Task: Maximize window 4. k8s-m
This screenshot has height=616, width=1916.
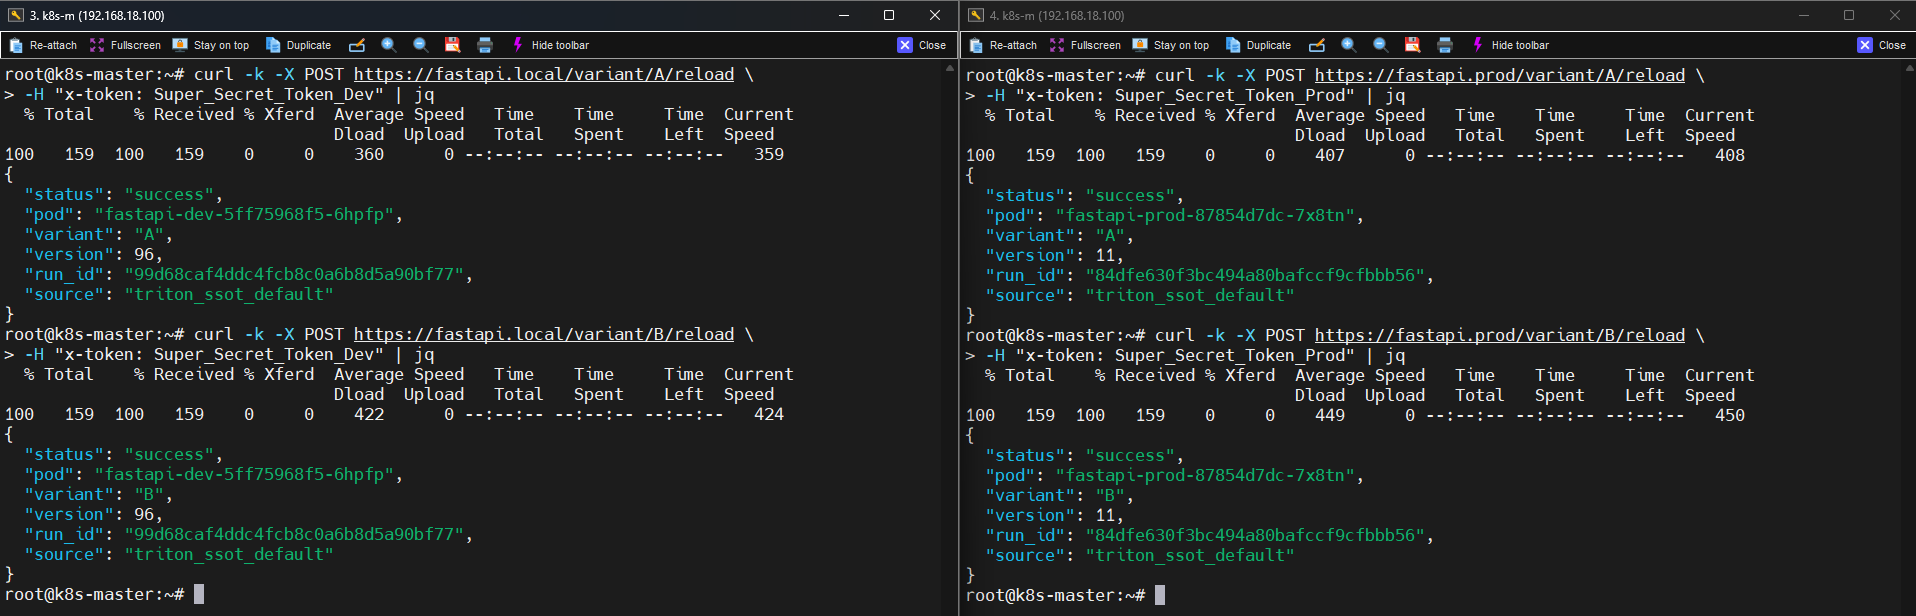Action: (1849, 15)
